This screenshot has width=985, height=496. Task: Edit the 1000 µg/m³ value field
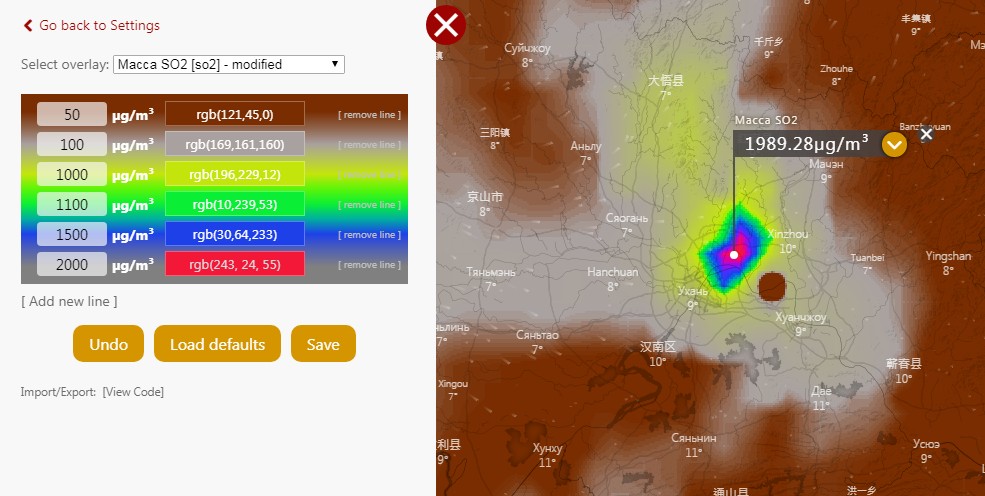(72, 174)
